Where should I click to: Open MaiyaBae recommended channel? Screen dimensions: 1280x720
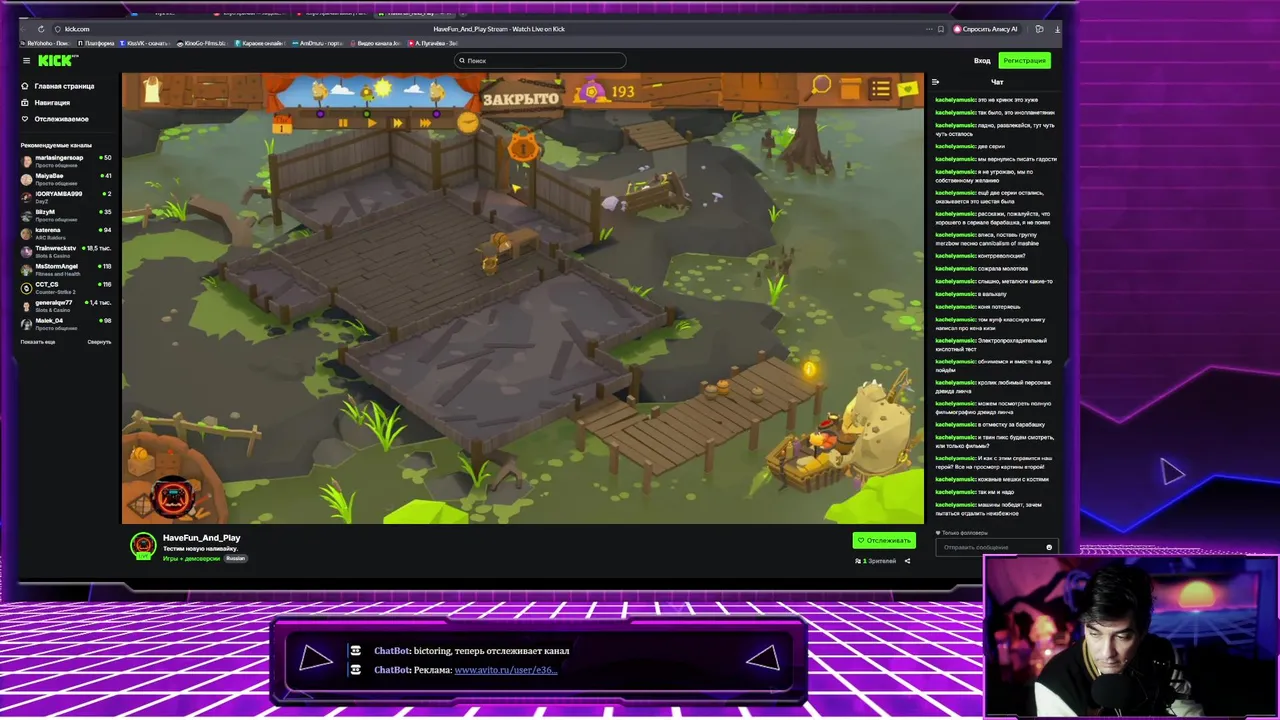click(66, 178)
